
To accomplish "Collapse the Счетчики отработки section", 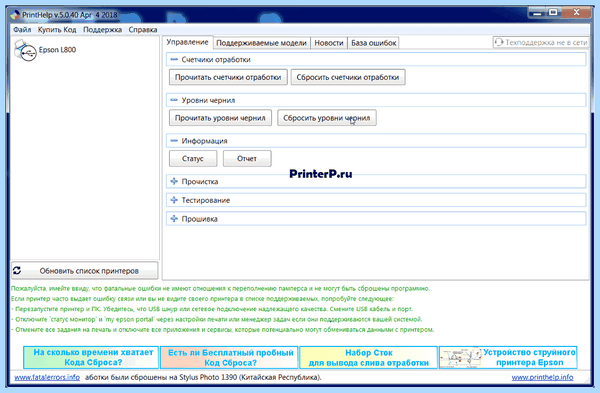I will tap(174, 59).
